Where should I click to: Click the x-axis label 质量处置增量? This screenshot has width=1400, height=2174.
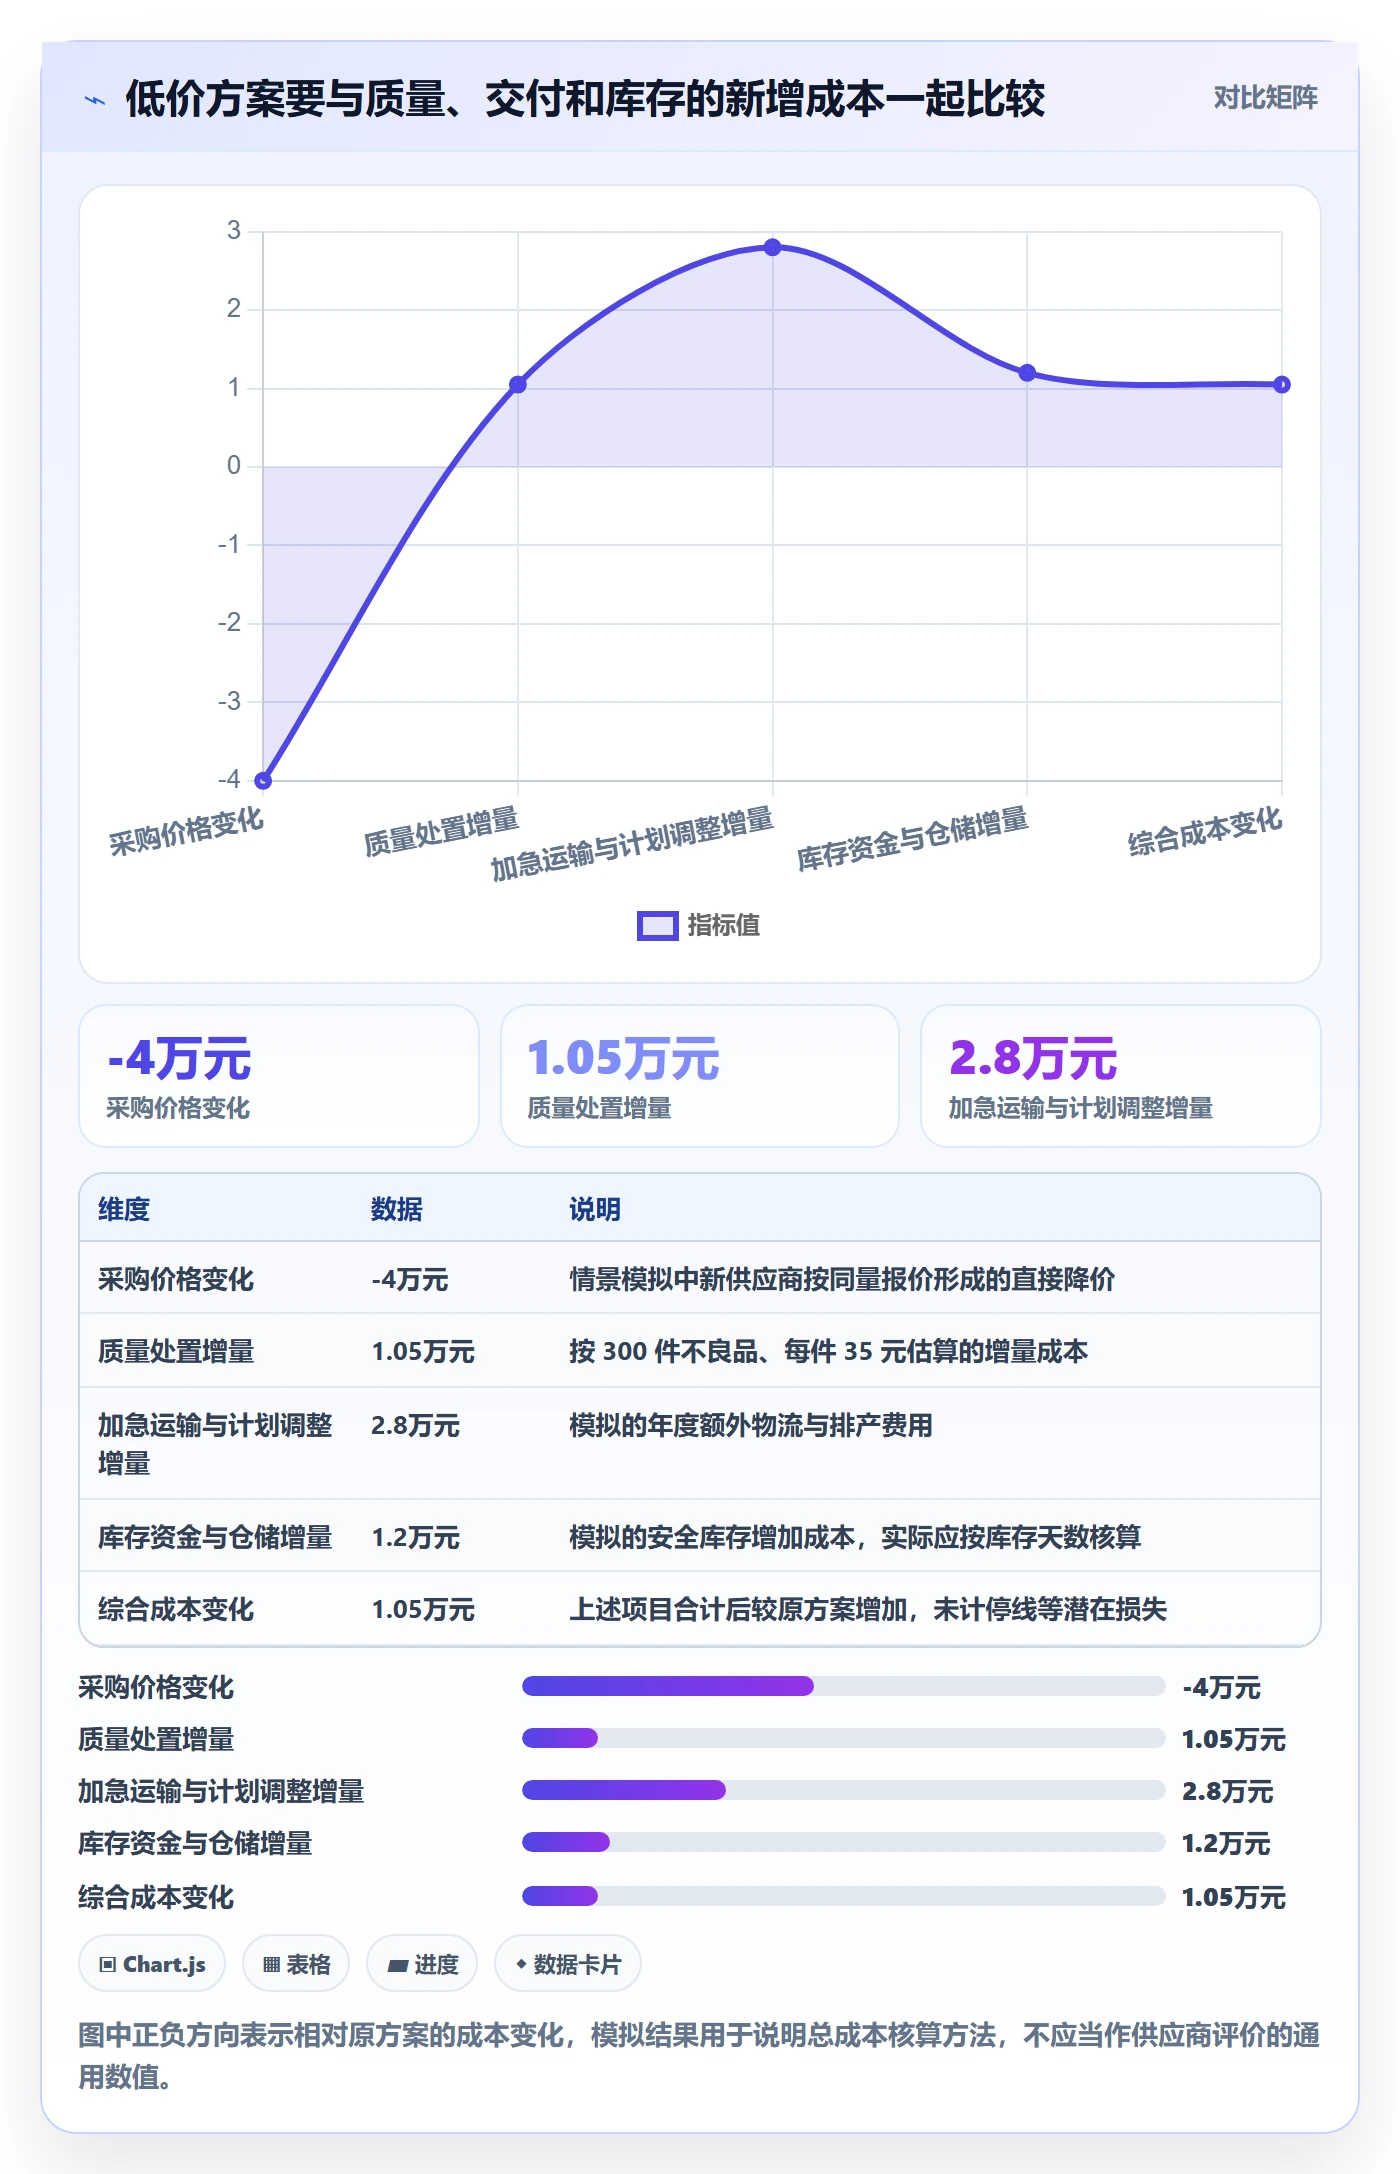(441, 832)
